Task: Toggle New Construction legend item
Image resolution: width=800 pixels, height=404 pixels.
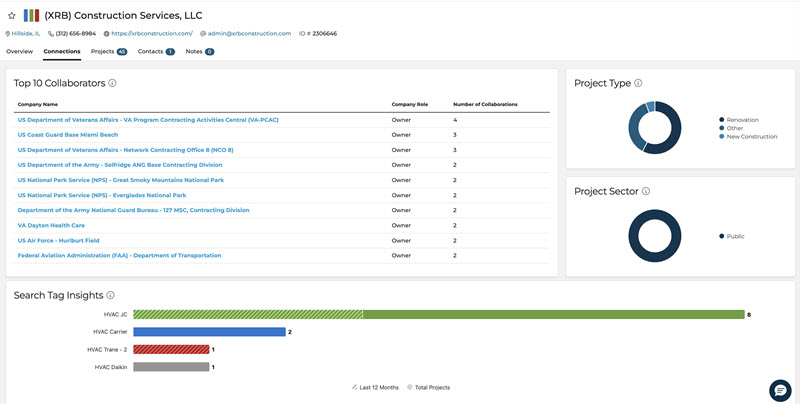Action: [x=748, y=137]
